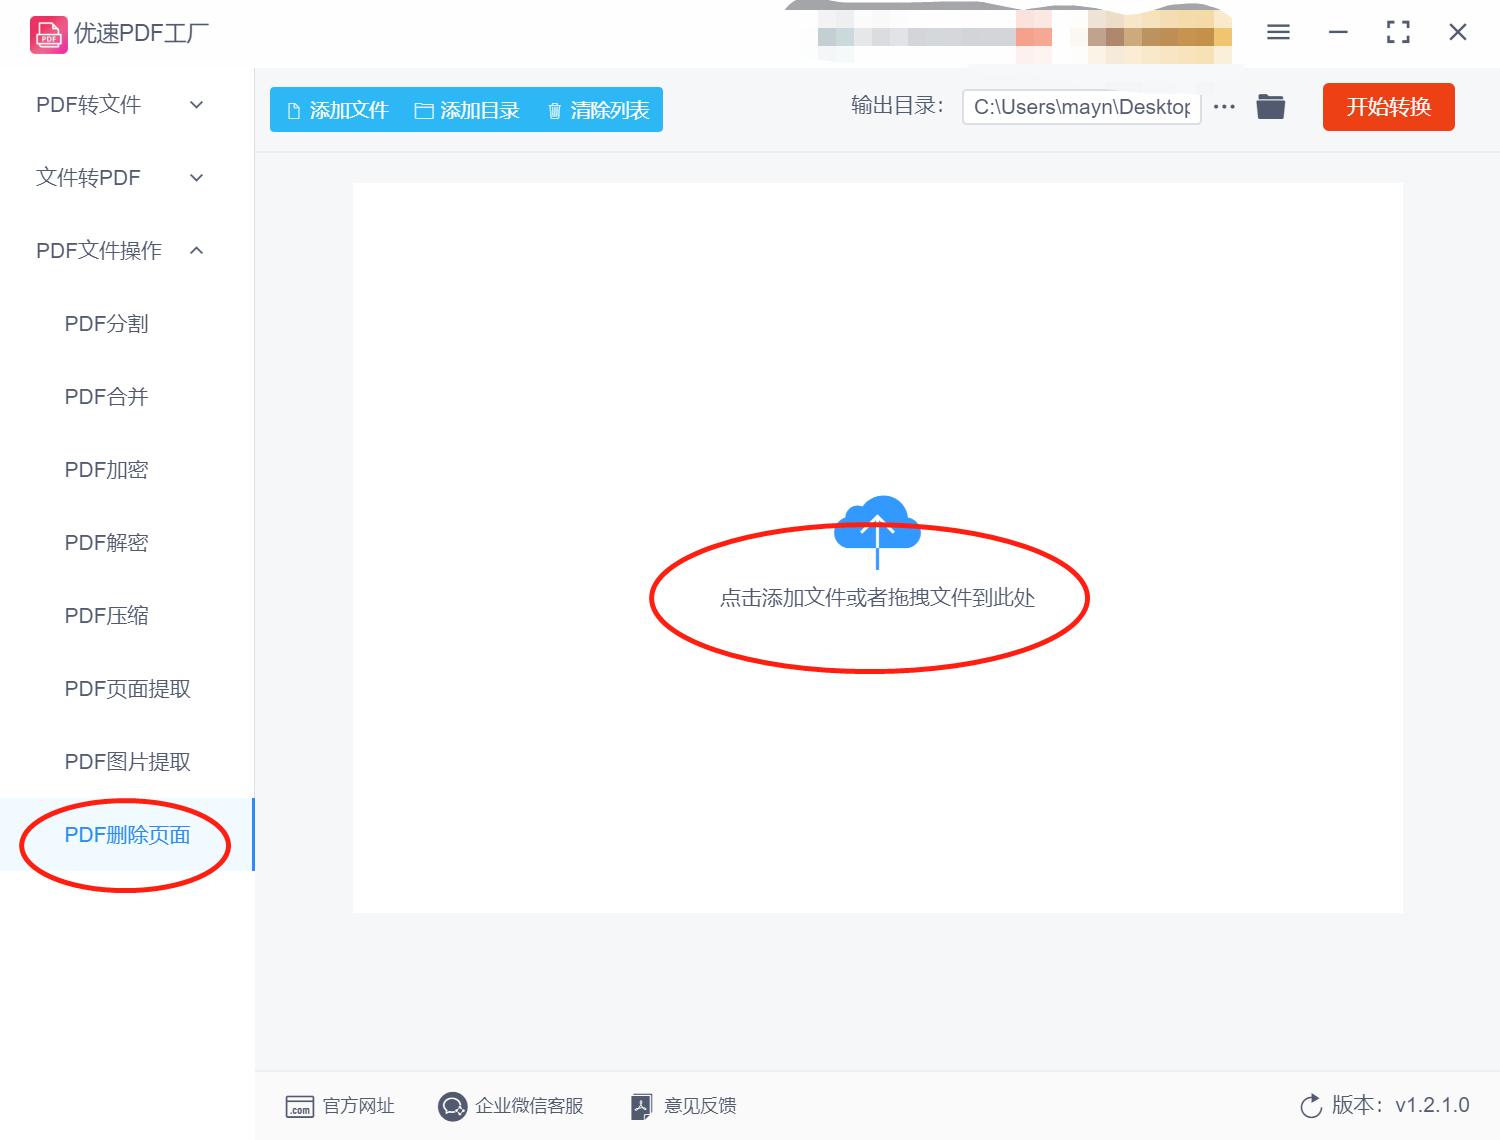The height and width of the screenshot is (1140, 1500).
Task: Open the hamburger menu at top right
Action: [1277, 32]
